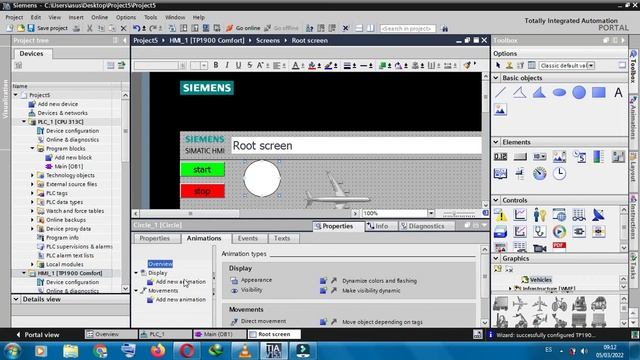640x360 pixels.
Task: Switch to the Events tab
Action: 248,238
